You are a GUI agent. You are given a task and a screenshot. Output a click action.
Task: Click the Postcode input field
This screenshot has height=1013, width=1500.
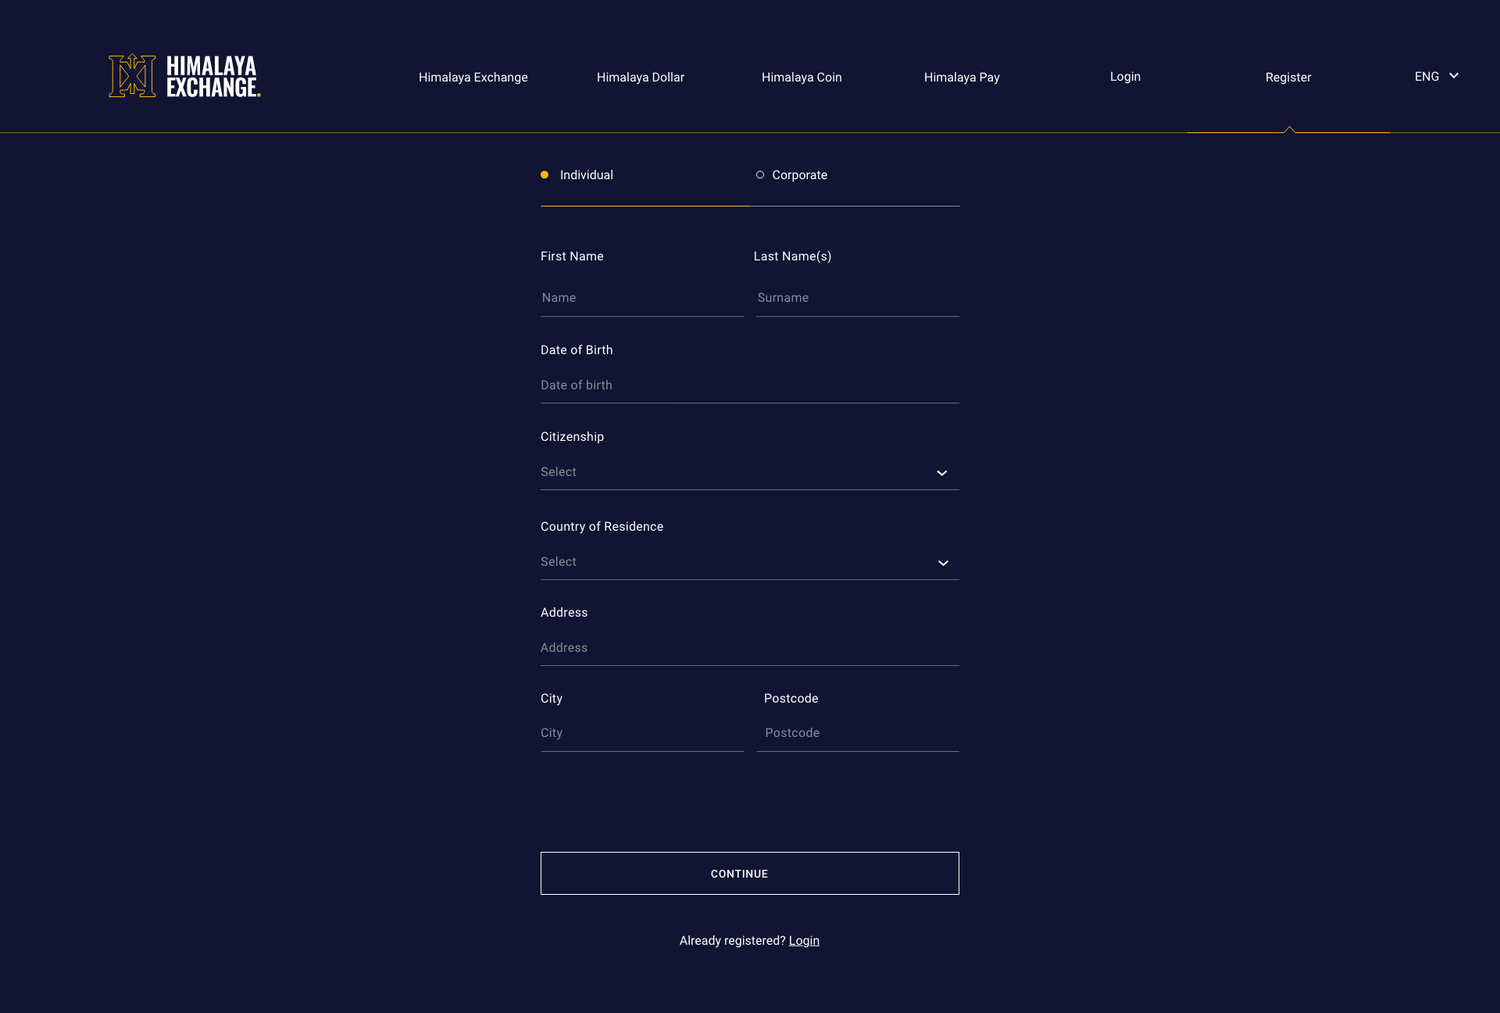point(858,733)
